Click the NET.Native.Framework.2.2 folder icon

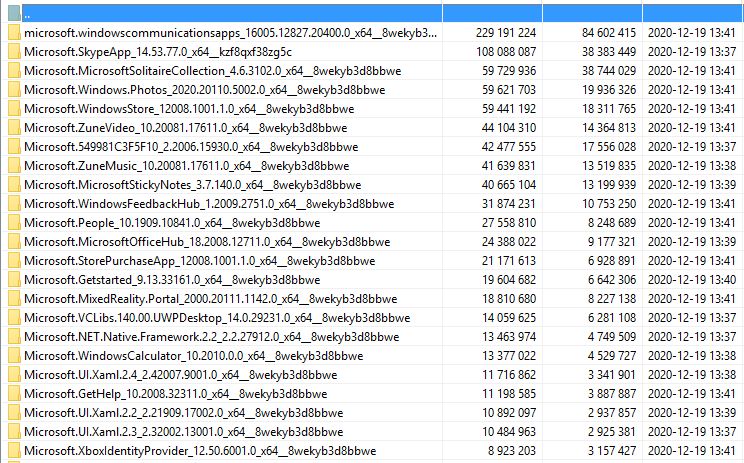point(14,336)
